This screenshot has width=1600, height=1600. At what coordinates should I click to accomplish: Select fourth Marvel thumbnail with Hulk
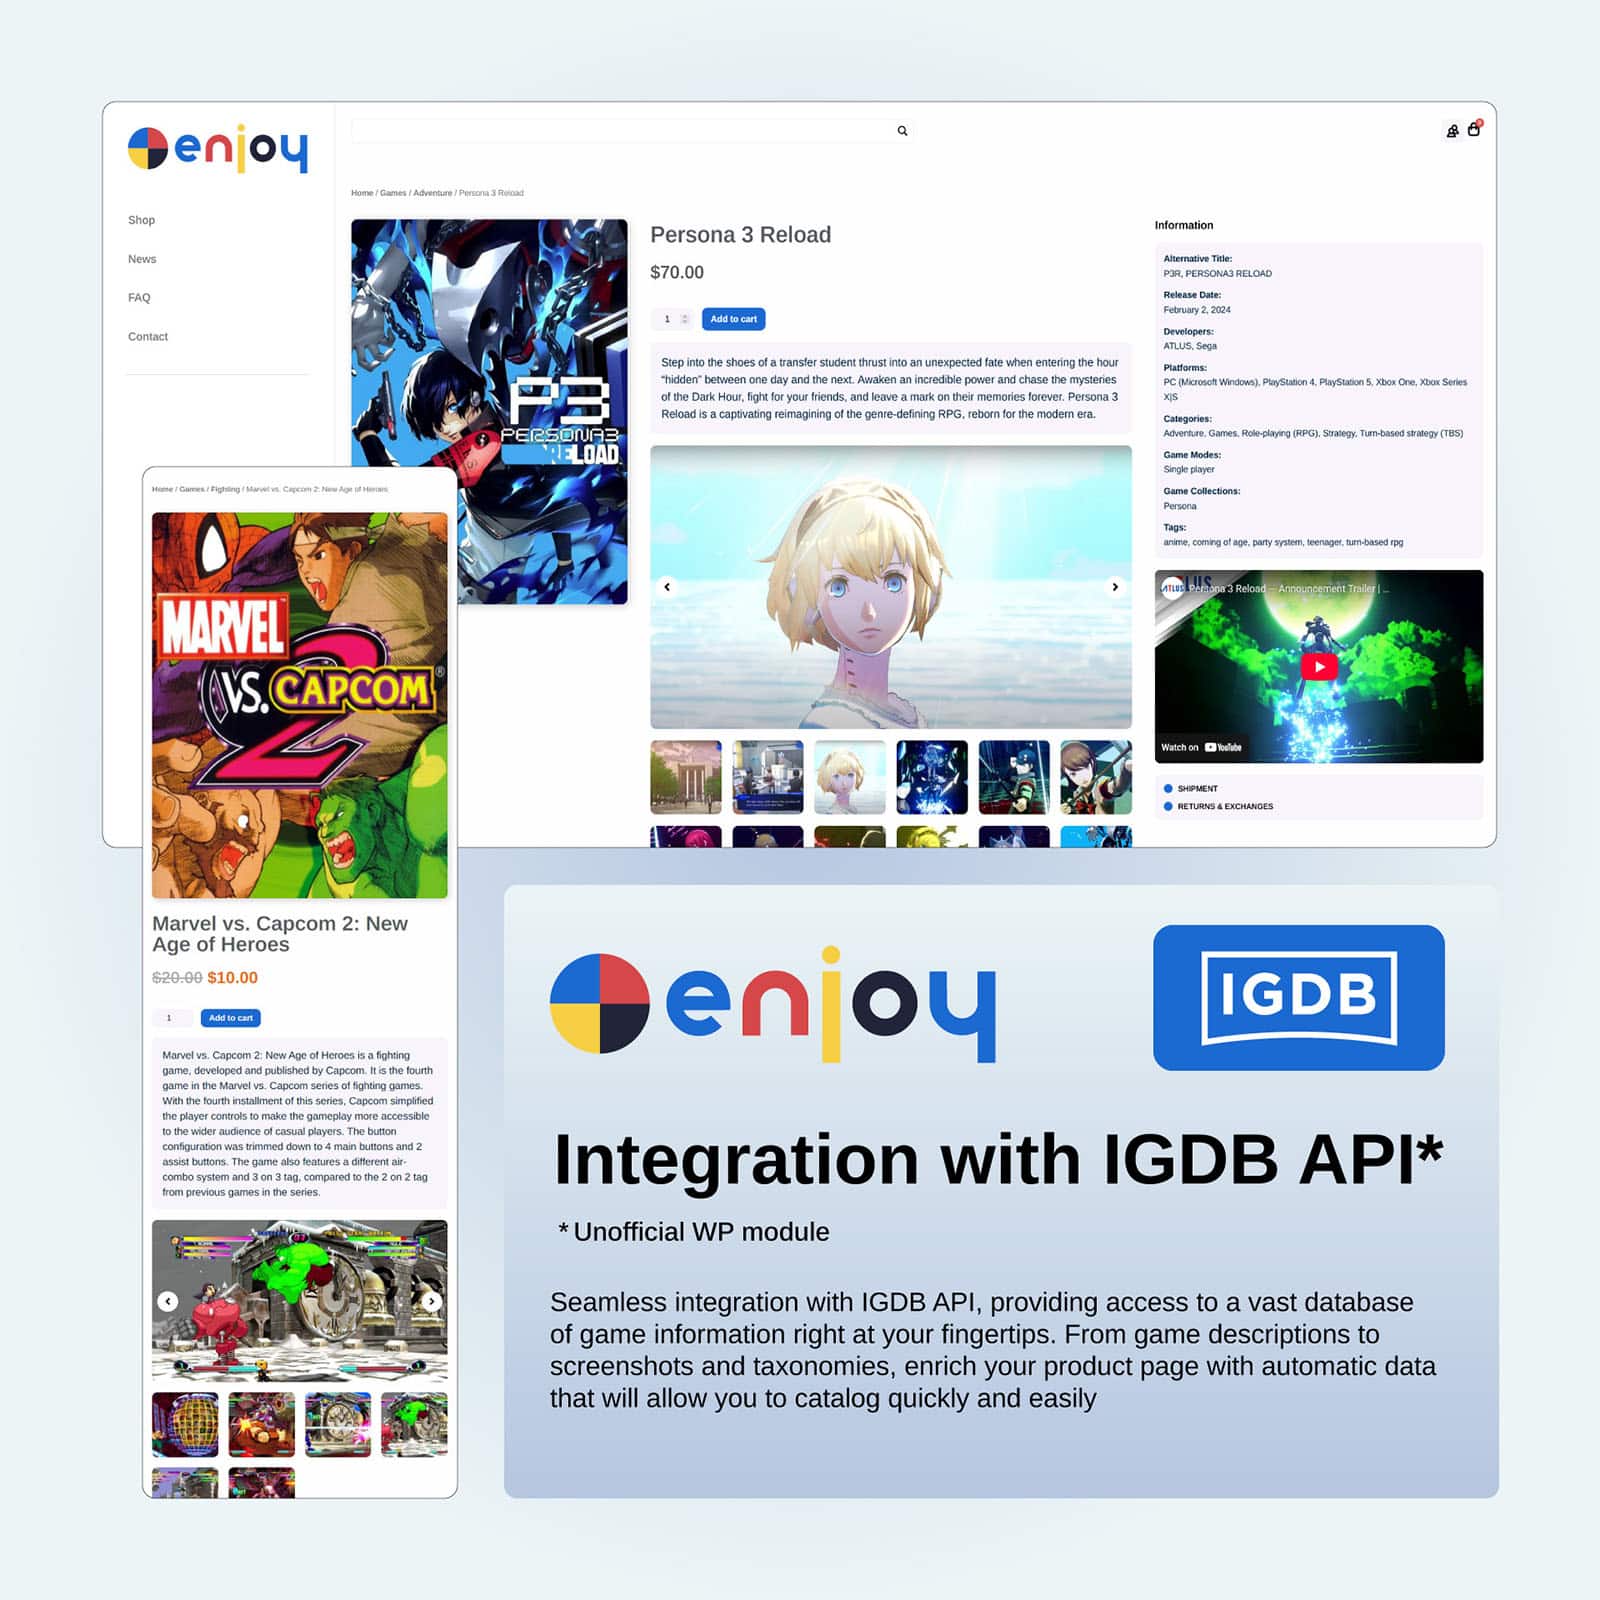[x=414, y=1424]
